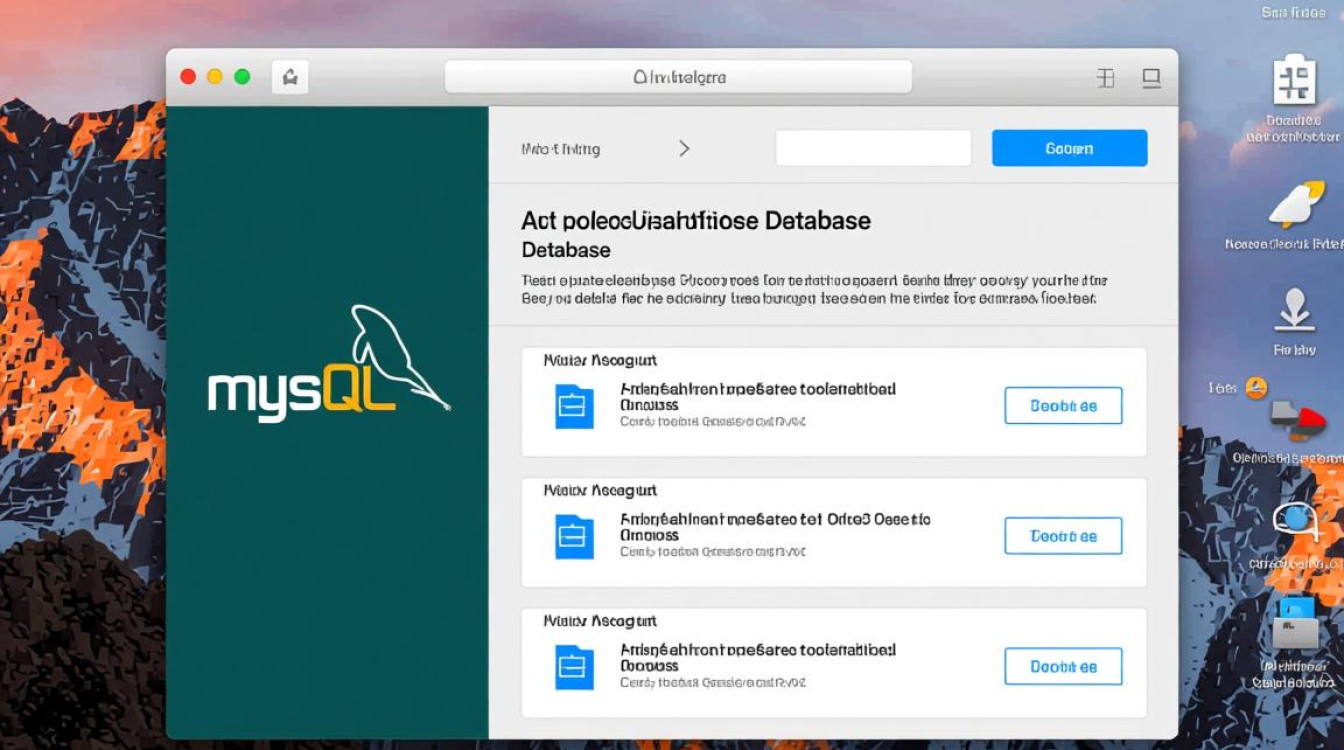1344x750 pixels.
Task: Click the window display icon beside the sidebar icon
Action: [1151, 78]
